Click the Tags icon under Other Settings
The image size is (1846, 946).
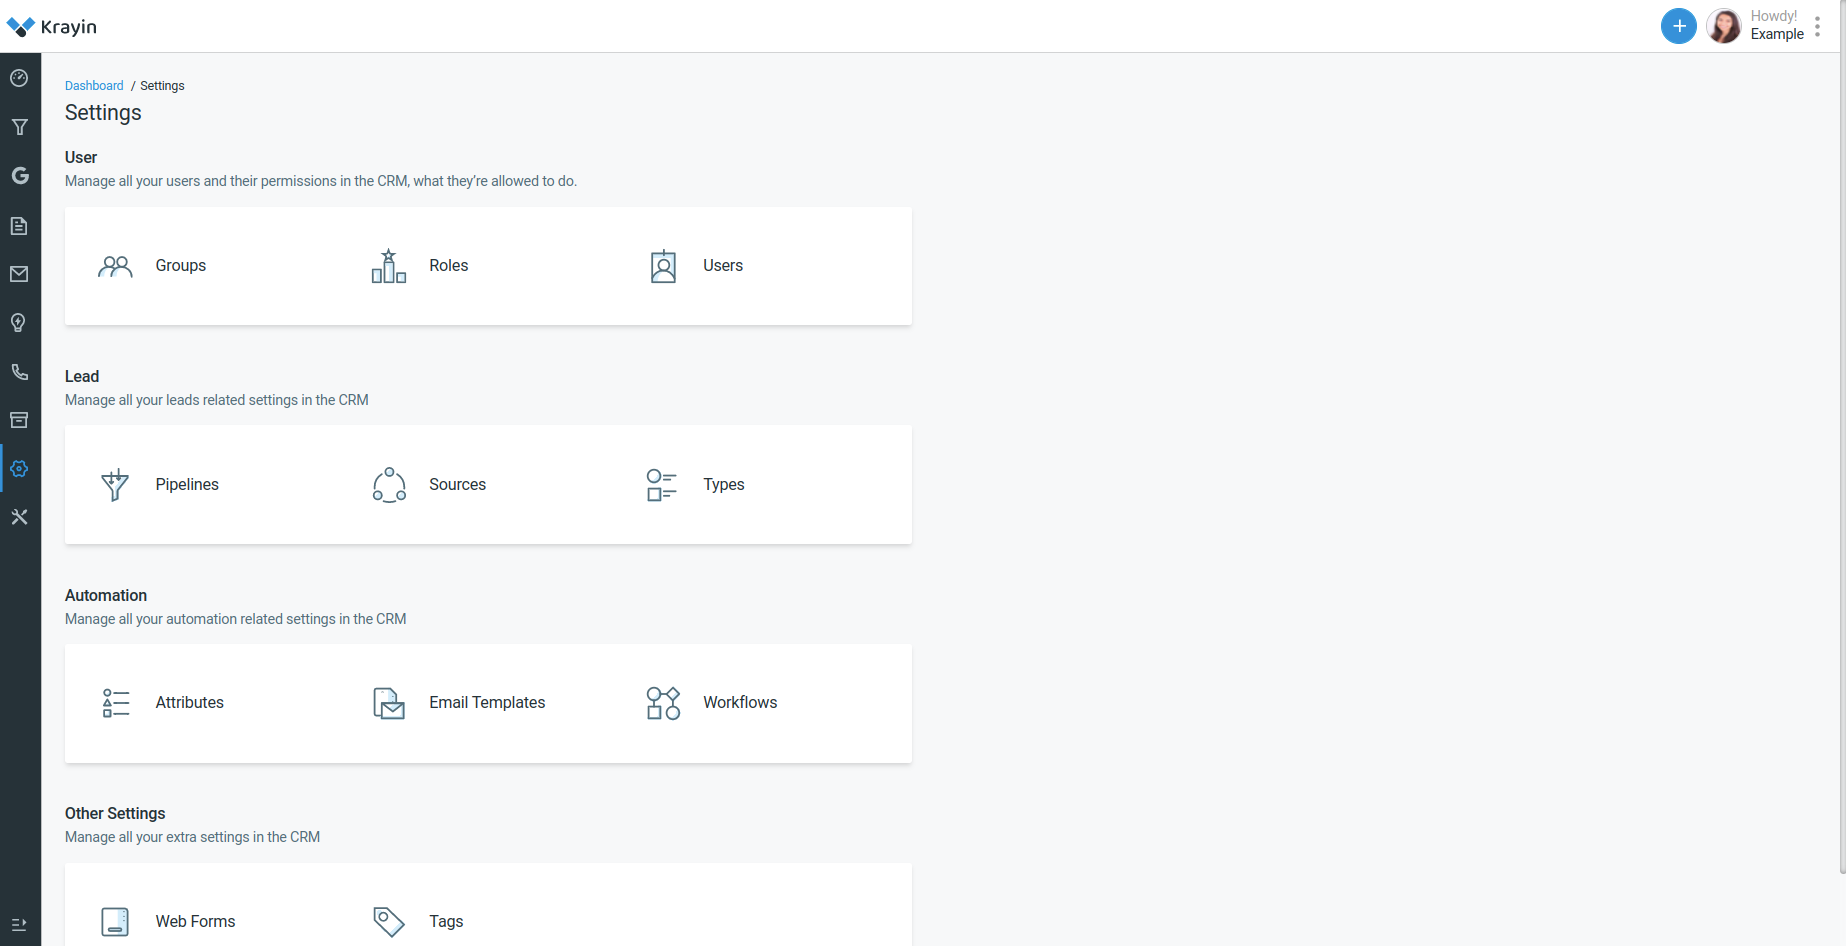[x=388, y=920]
